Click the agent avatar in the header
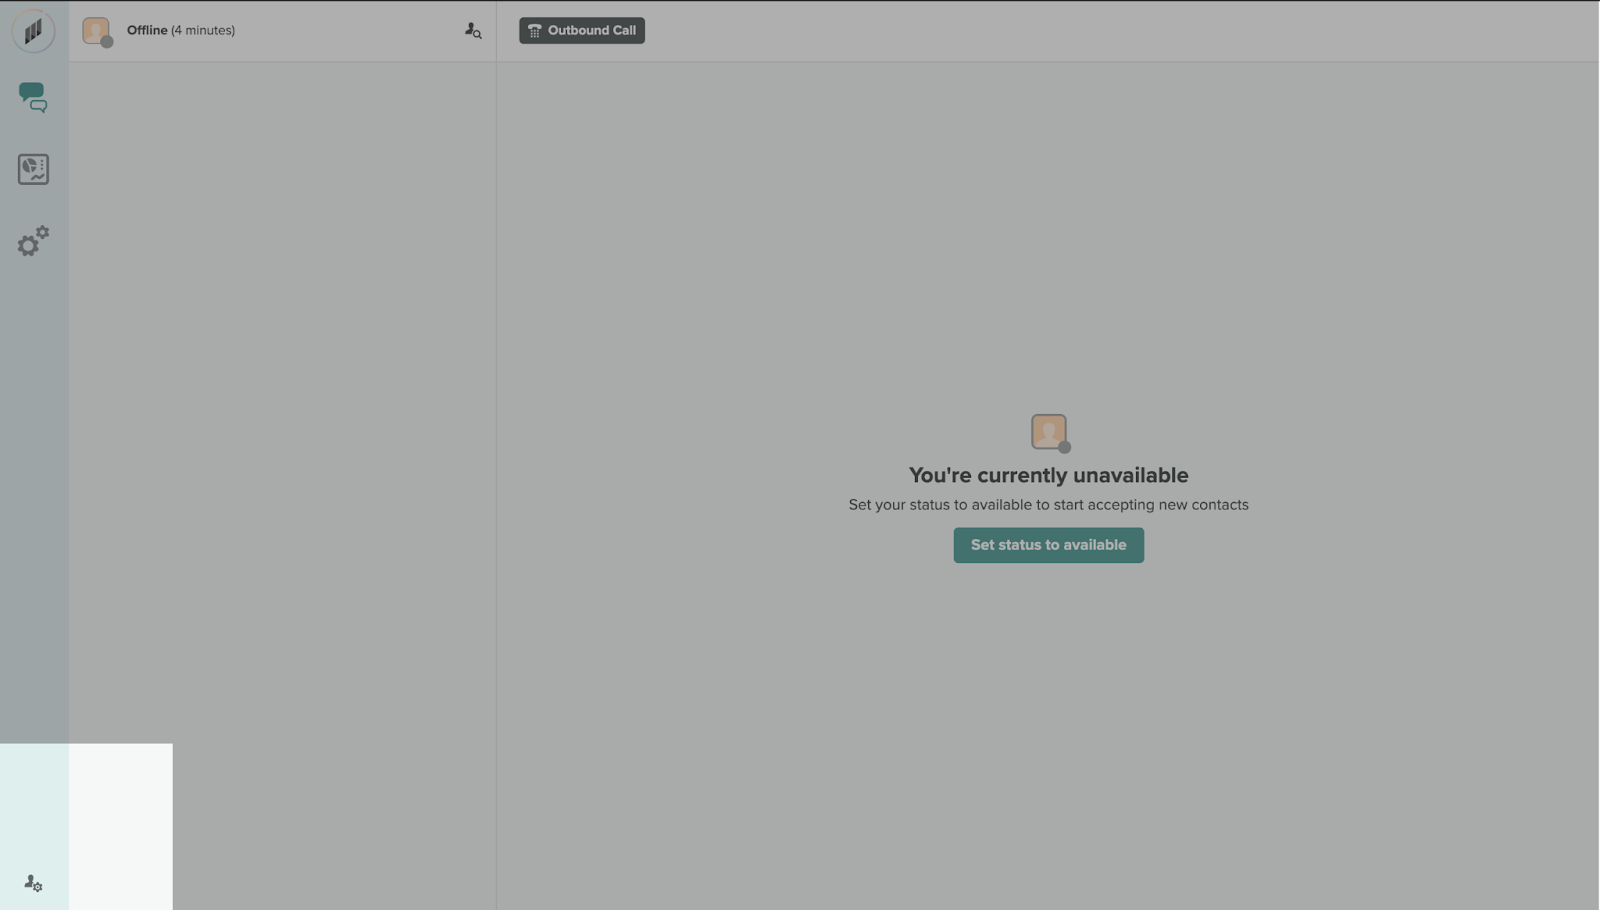1600x910 pixels. pos(95,30)
